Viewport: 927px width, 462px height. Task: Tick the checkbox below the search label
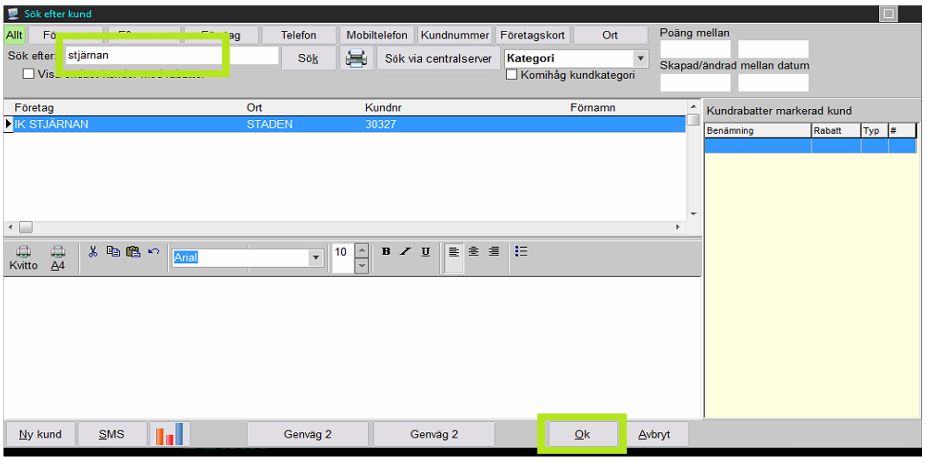pos(28,74)
